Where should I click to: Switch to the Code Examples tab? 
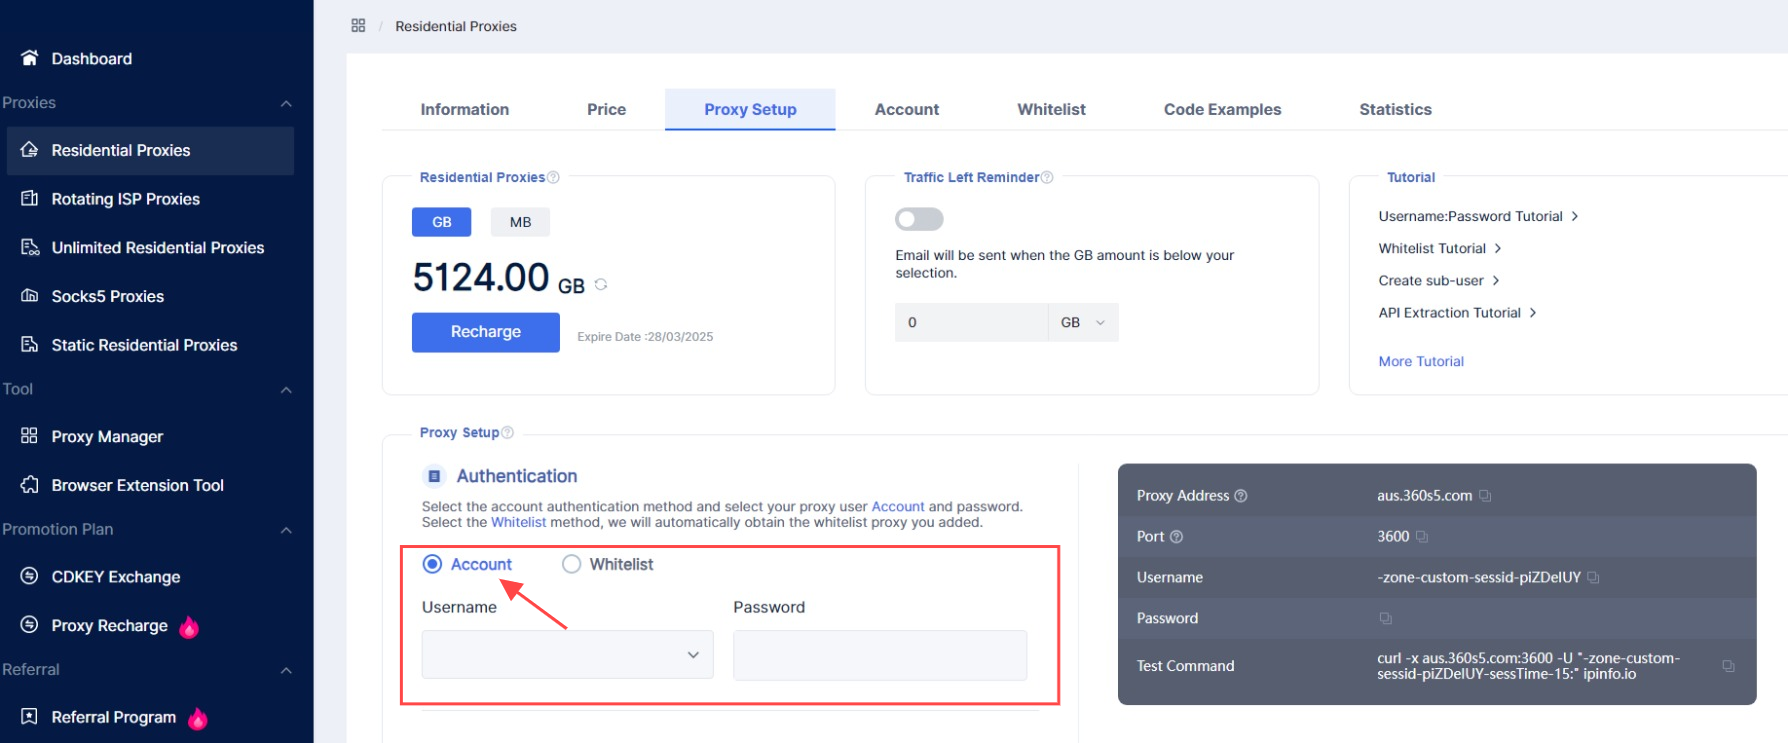click(1222, 110)
